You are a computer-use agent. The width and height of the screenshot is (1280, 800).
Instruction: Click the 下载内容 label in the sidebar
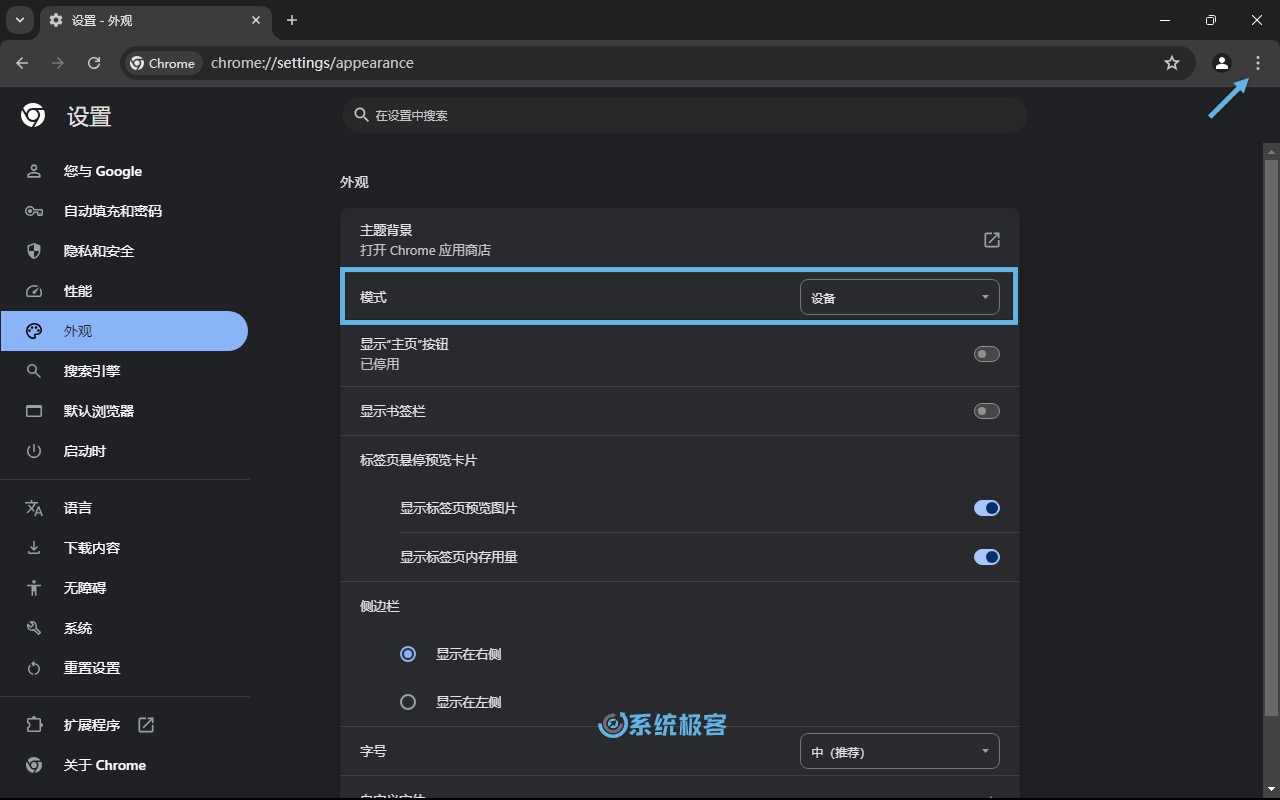point(92,548)
